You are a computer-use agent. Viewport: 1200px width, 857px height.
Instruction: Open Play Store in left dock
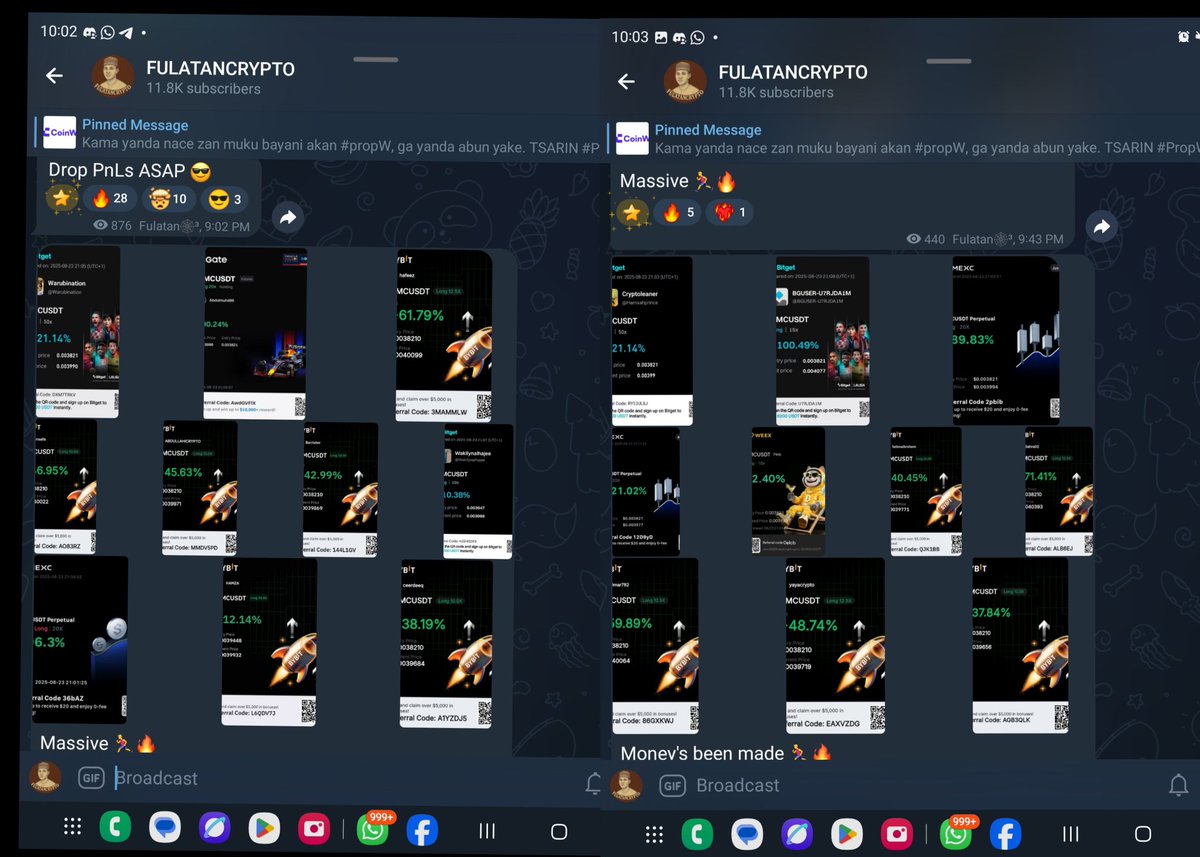(x=264, y=829)
